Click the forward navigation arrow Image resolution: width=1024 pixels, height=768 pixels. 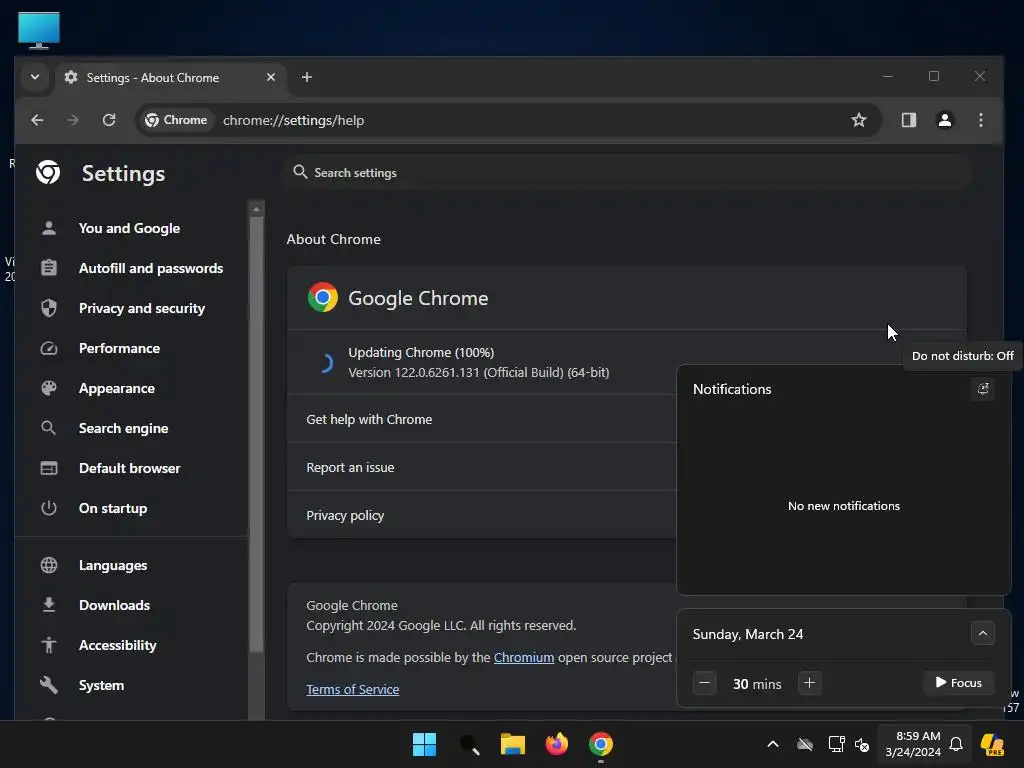click(72, 120)
